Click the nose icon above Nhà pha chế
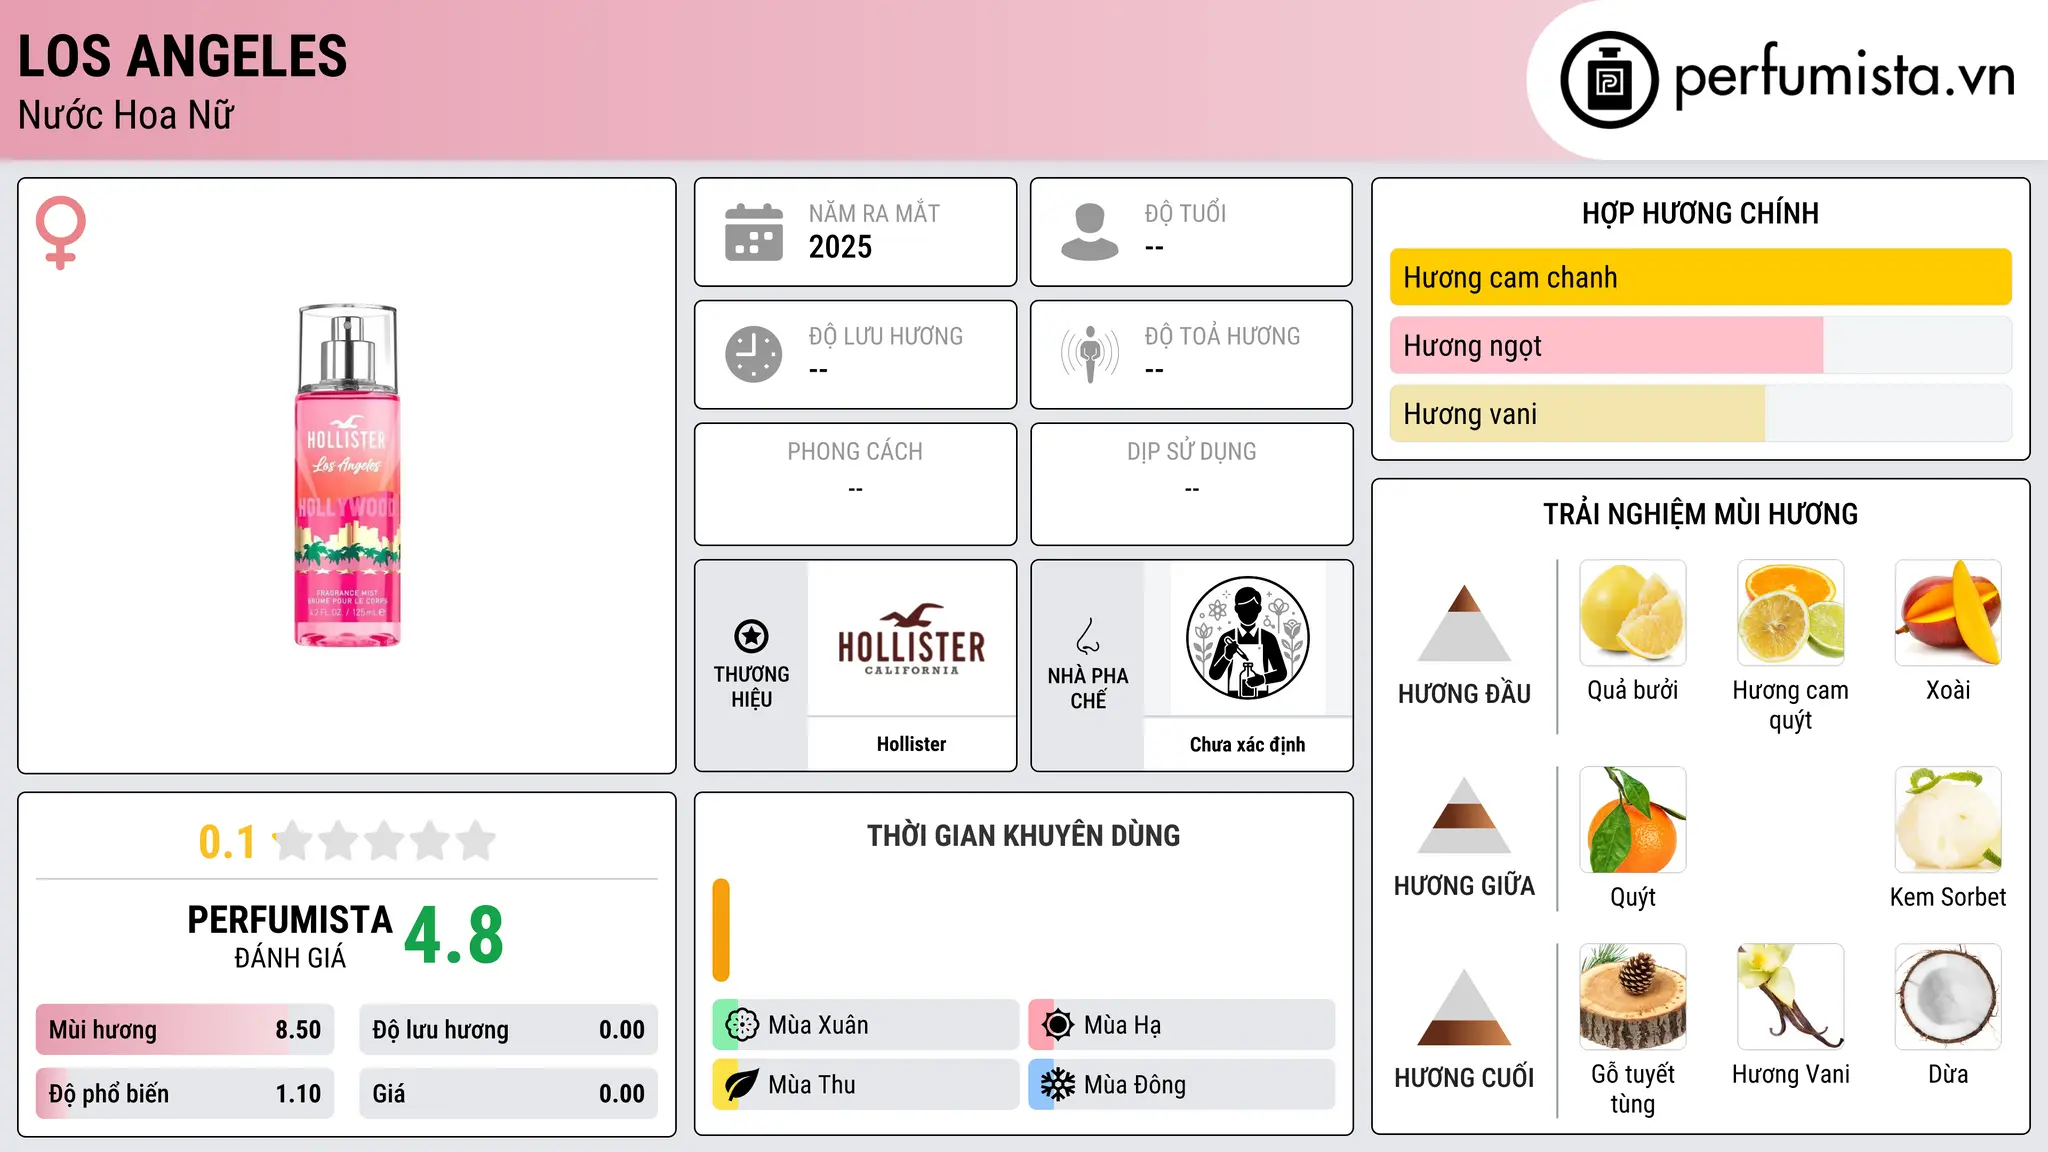Viewport: 2048px width, 1152px height. click(1088, 636)
